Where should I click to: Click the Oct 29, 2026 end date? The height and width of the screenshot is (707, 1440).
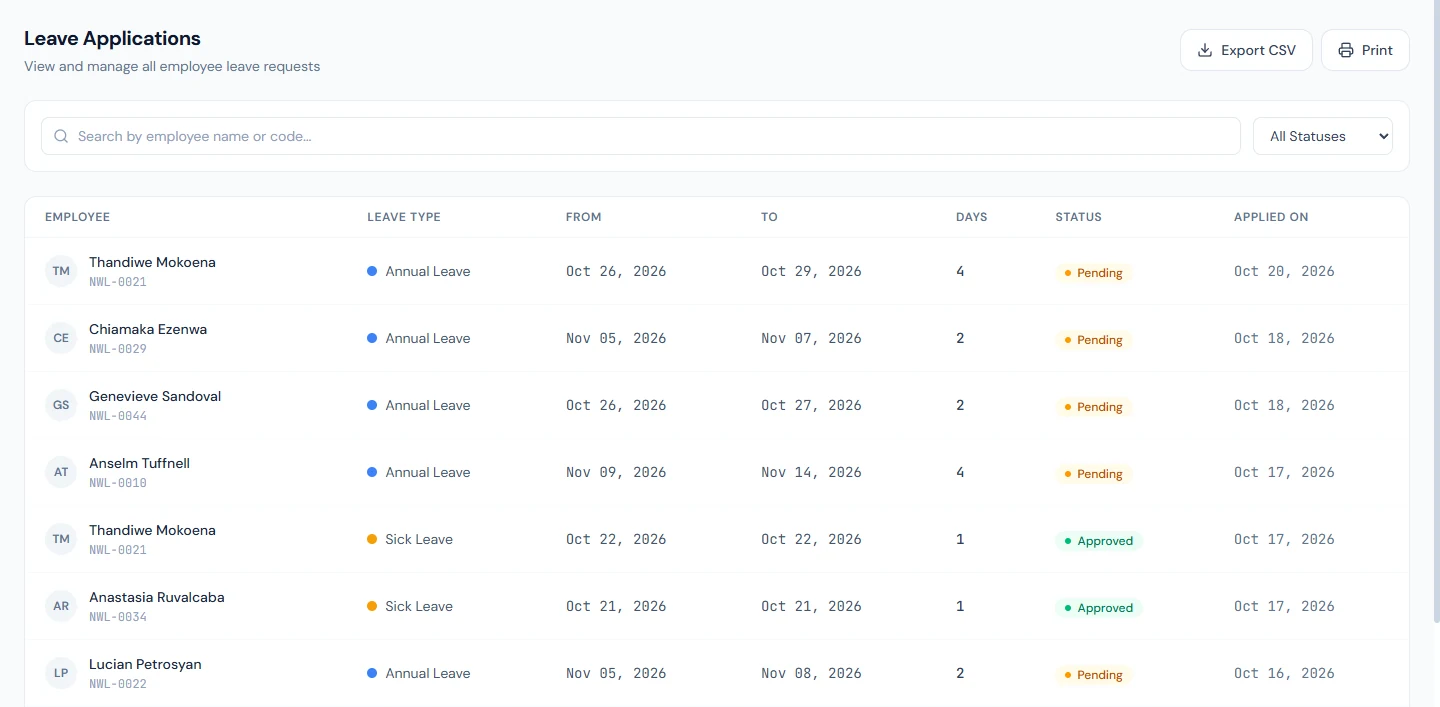pyautogui.click(x=811, y=271)
